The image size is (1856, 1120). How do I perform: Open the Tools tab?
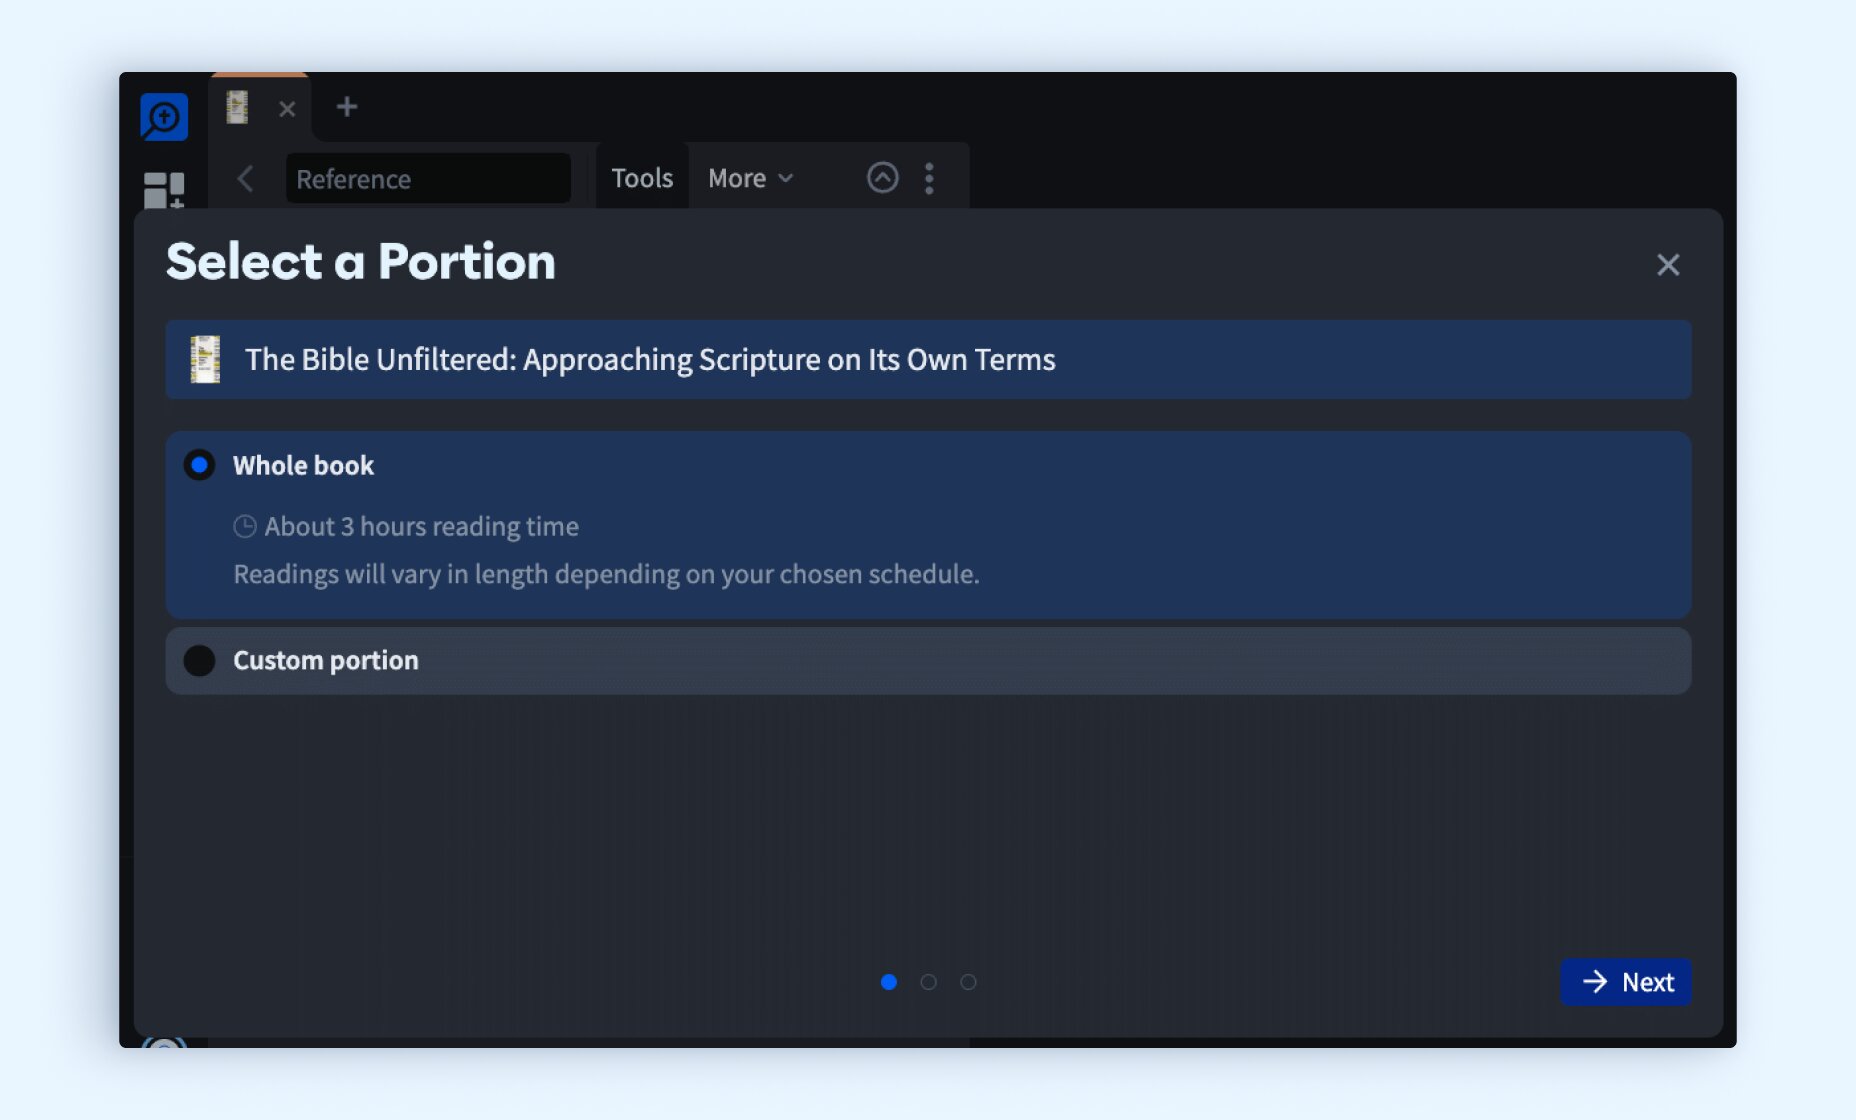642,178
